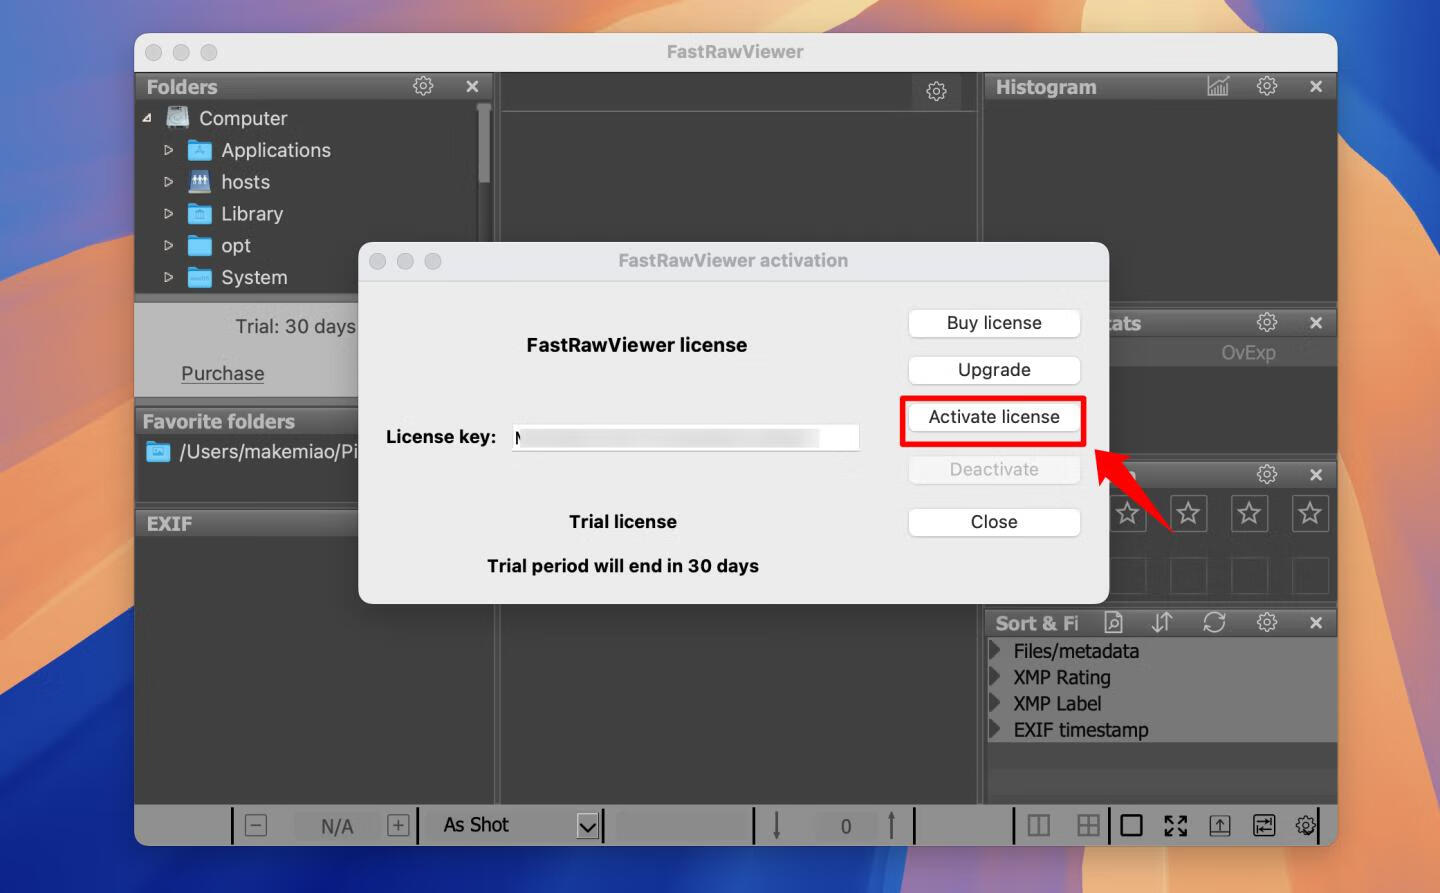
Task: Expand the opt folder triangle
Action: pos(168,245)
